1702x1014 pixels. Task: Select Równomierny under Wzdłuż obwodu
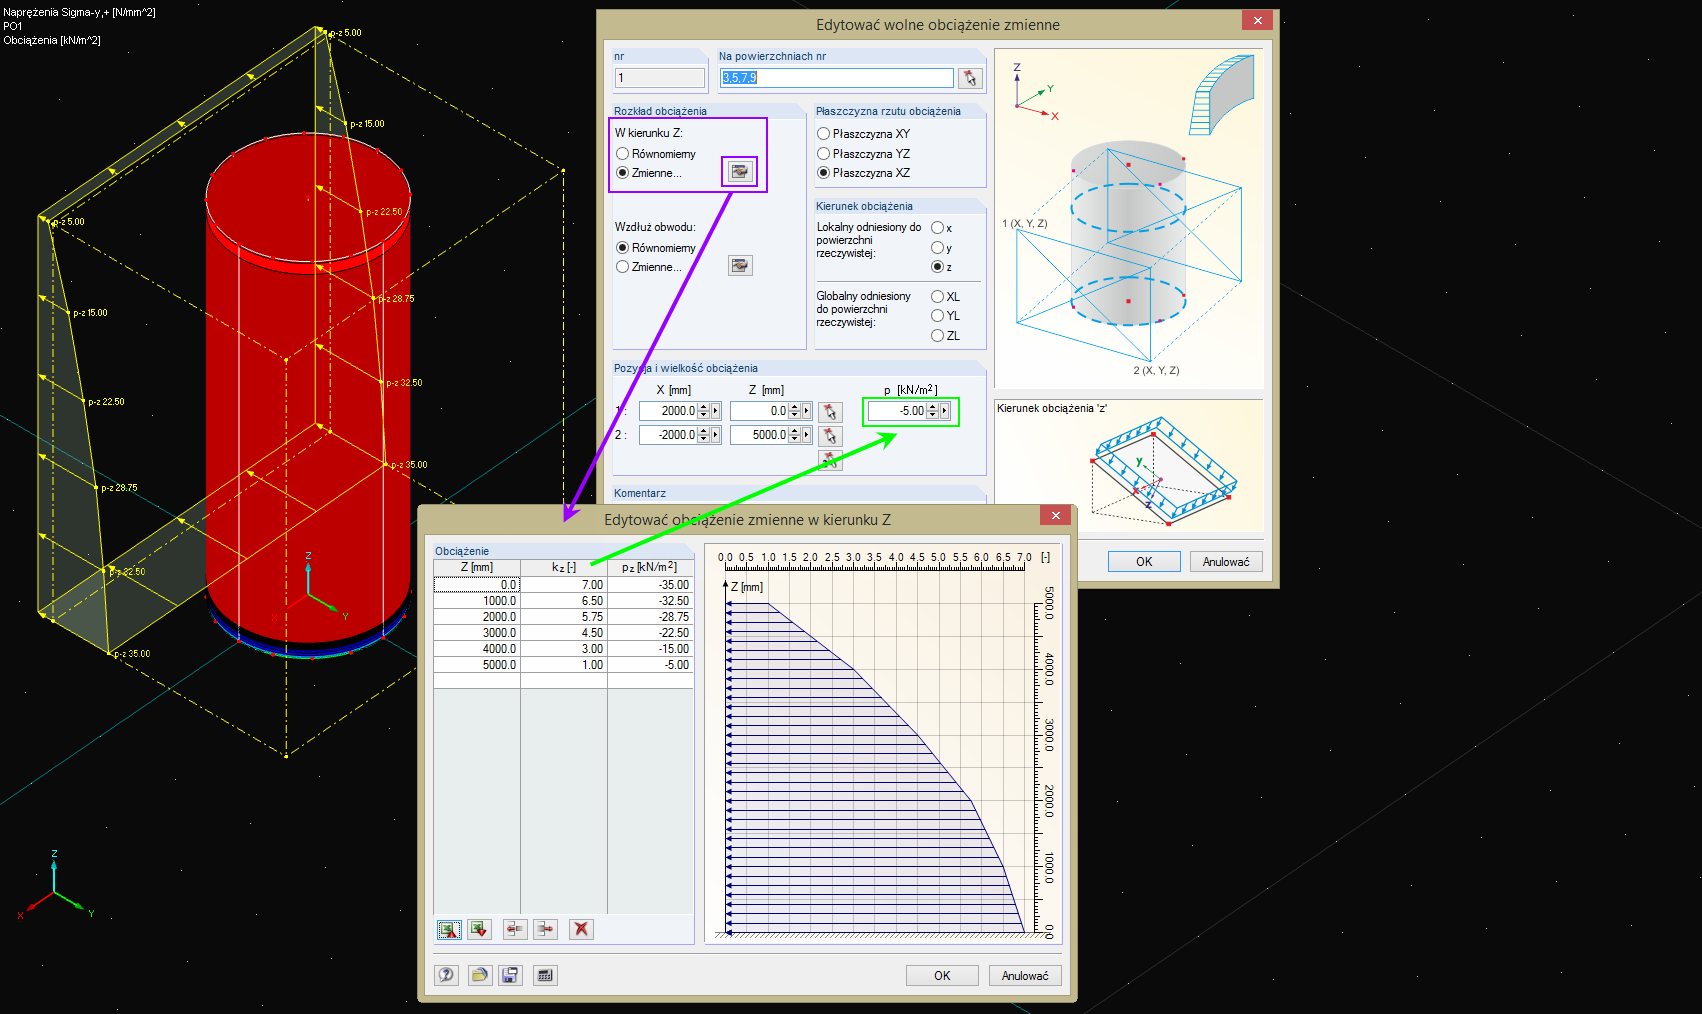pos(623,248)
